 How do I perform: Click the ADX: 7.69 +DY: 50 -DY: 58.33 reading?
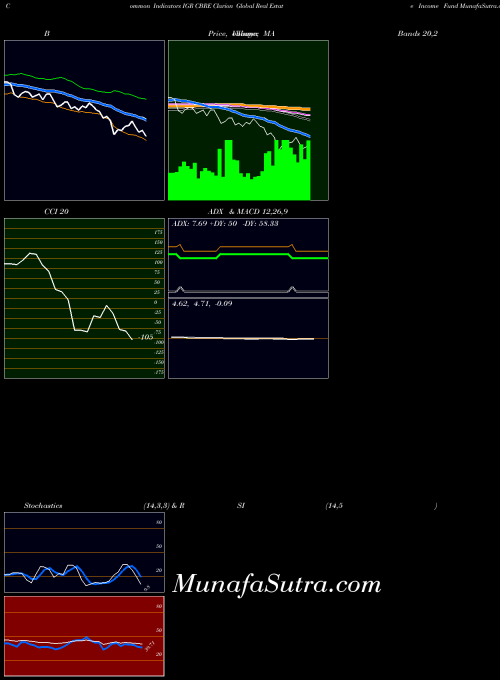click(x=225, y=224)
